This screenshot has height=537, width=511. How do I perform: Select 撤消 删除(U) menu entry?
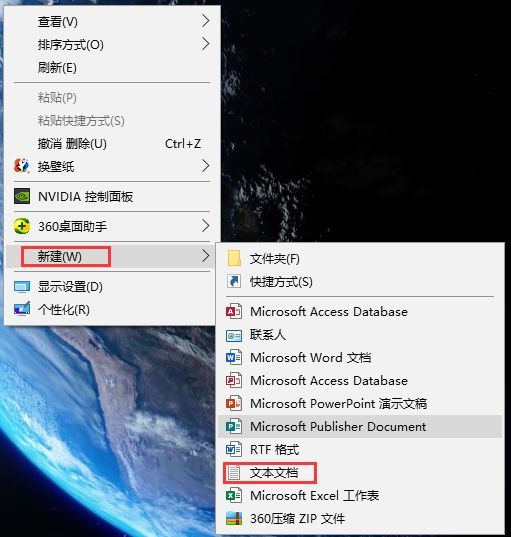pyautogui.click(x=112, y=143)
